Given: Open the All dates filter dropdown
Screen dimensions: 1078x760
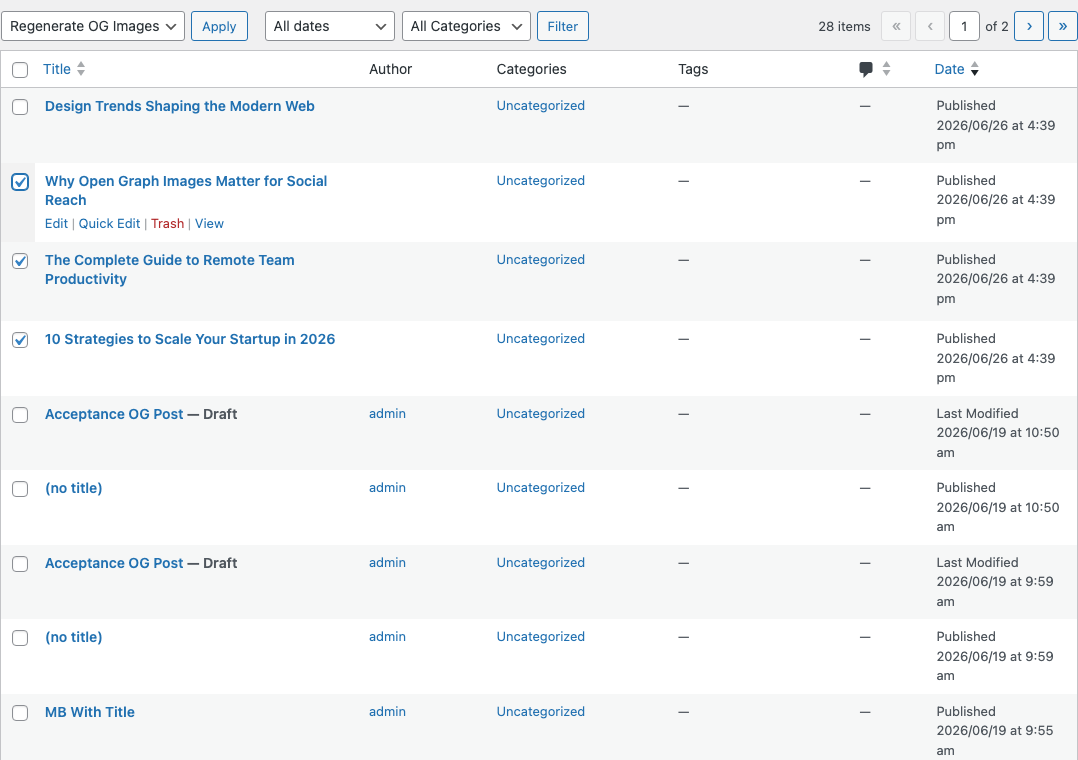Looking at the screenshot, I should point(330,26).
